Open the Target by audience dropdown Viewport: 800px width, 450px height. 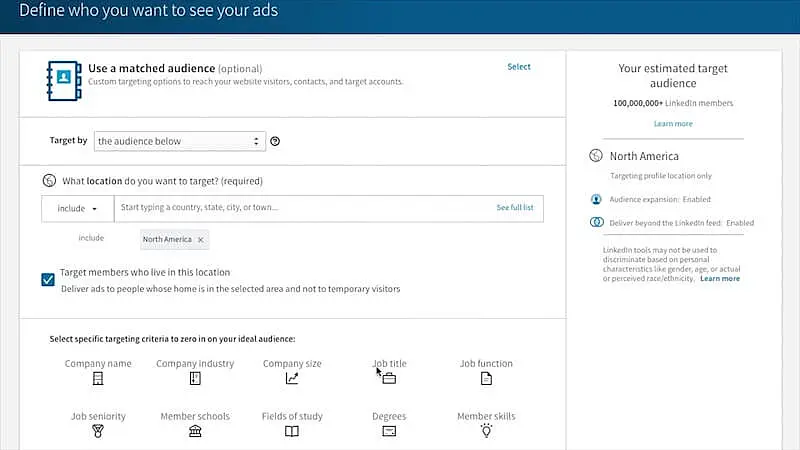tap(180, 141)
